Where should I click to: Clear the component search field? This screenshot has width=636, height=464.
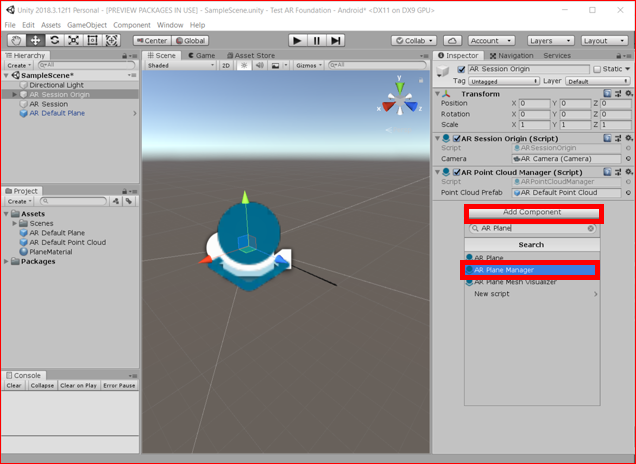[591, 228]
